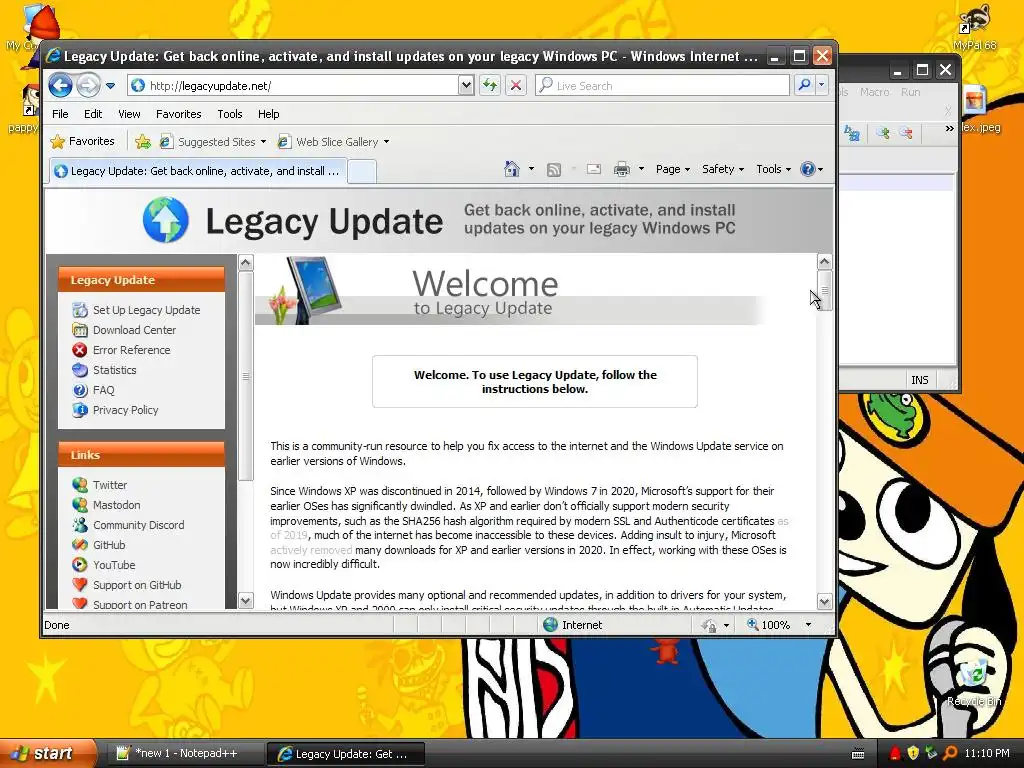The height and width of the screenshot is (768, 1024).
Task: Open Web Slice Gallery favorites item
Action: (x=333, y=142)
